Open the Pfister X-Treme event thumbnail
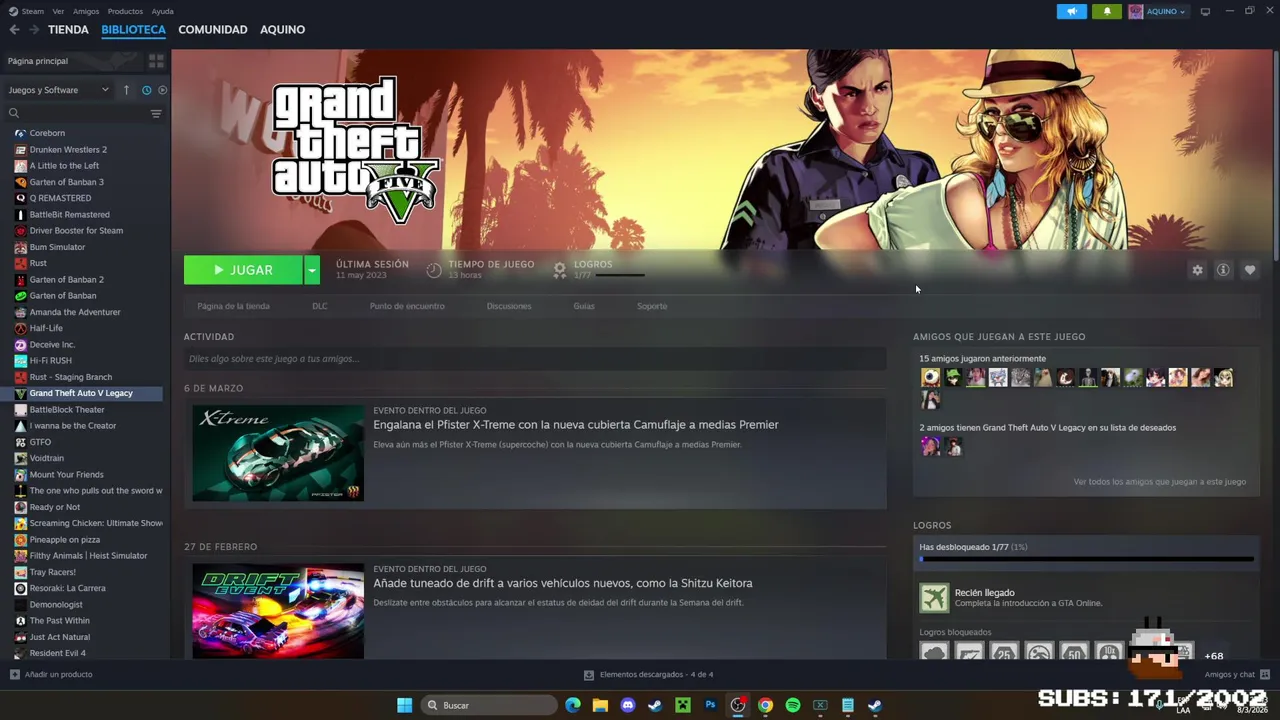Screen dimensions: 1280x720 278,453
